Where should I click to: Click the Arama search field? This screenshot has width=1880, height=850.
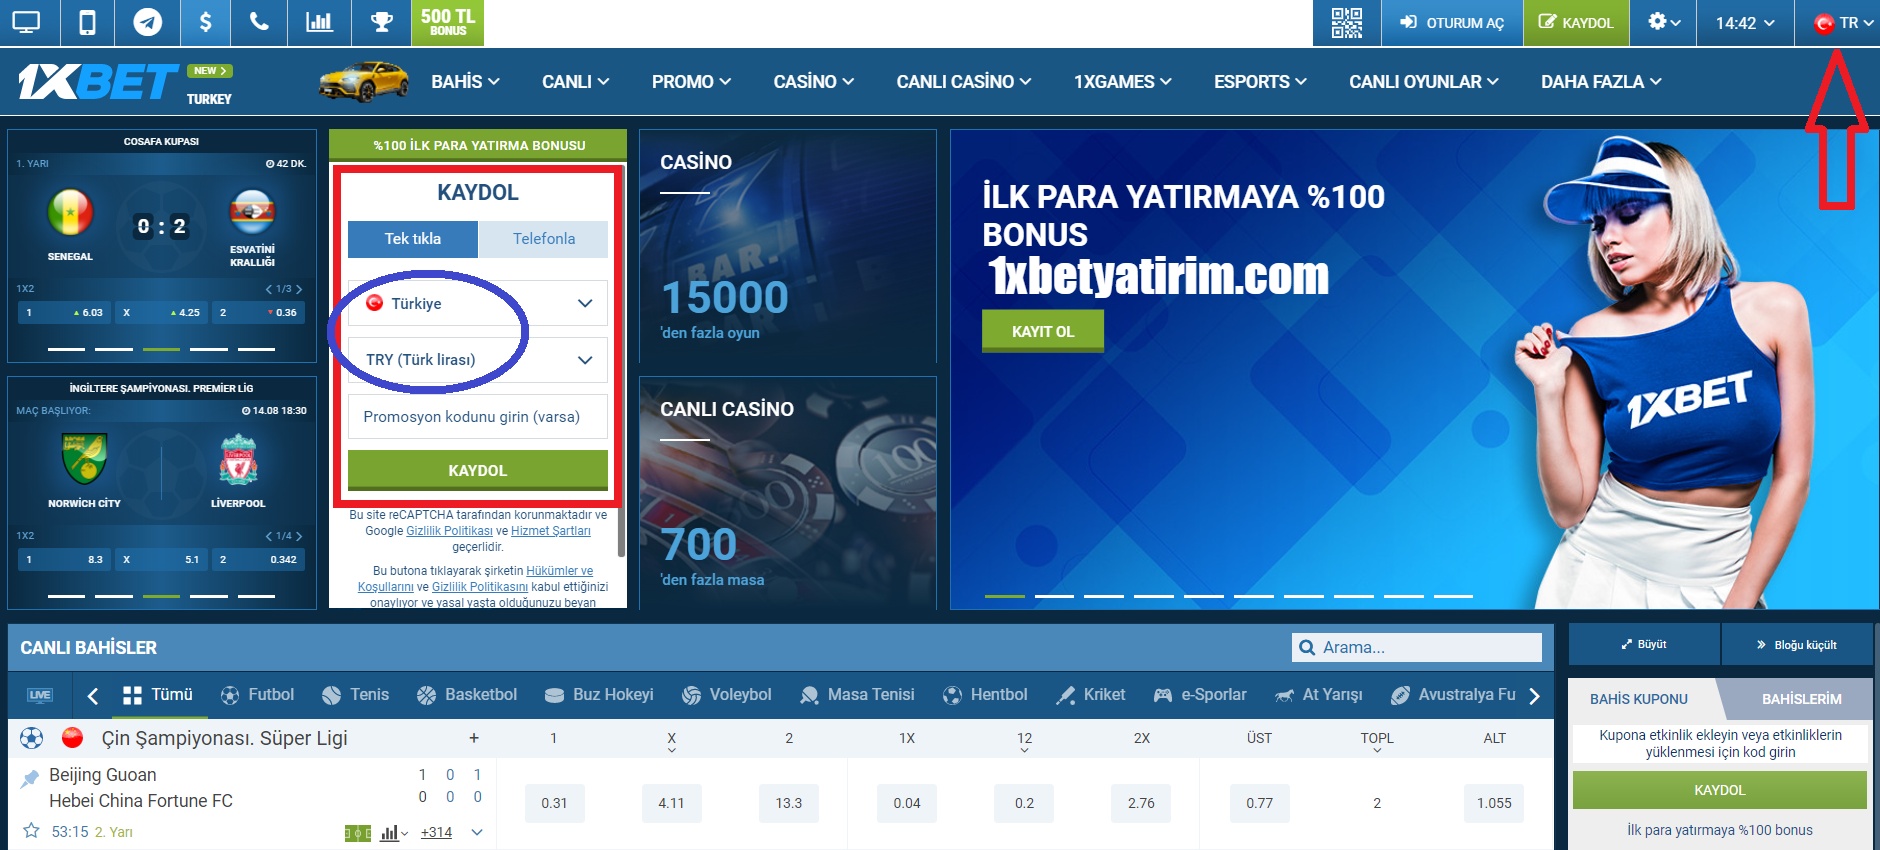coord(1417,647)
